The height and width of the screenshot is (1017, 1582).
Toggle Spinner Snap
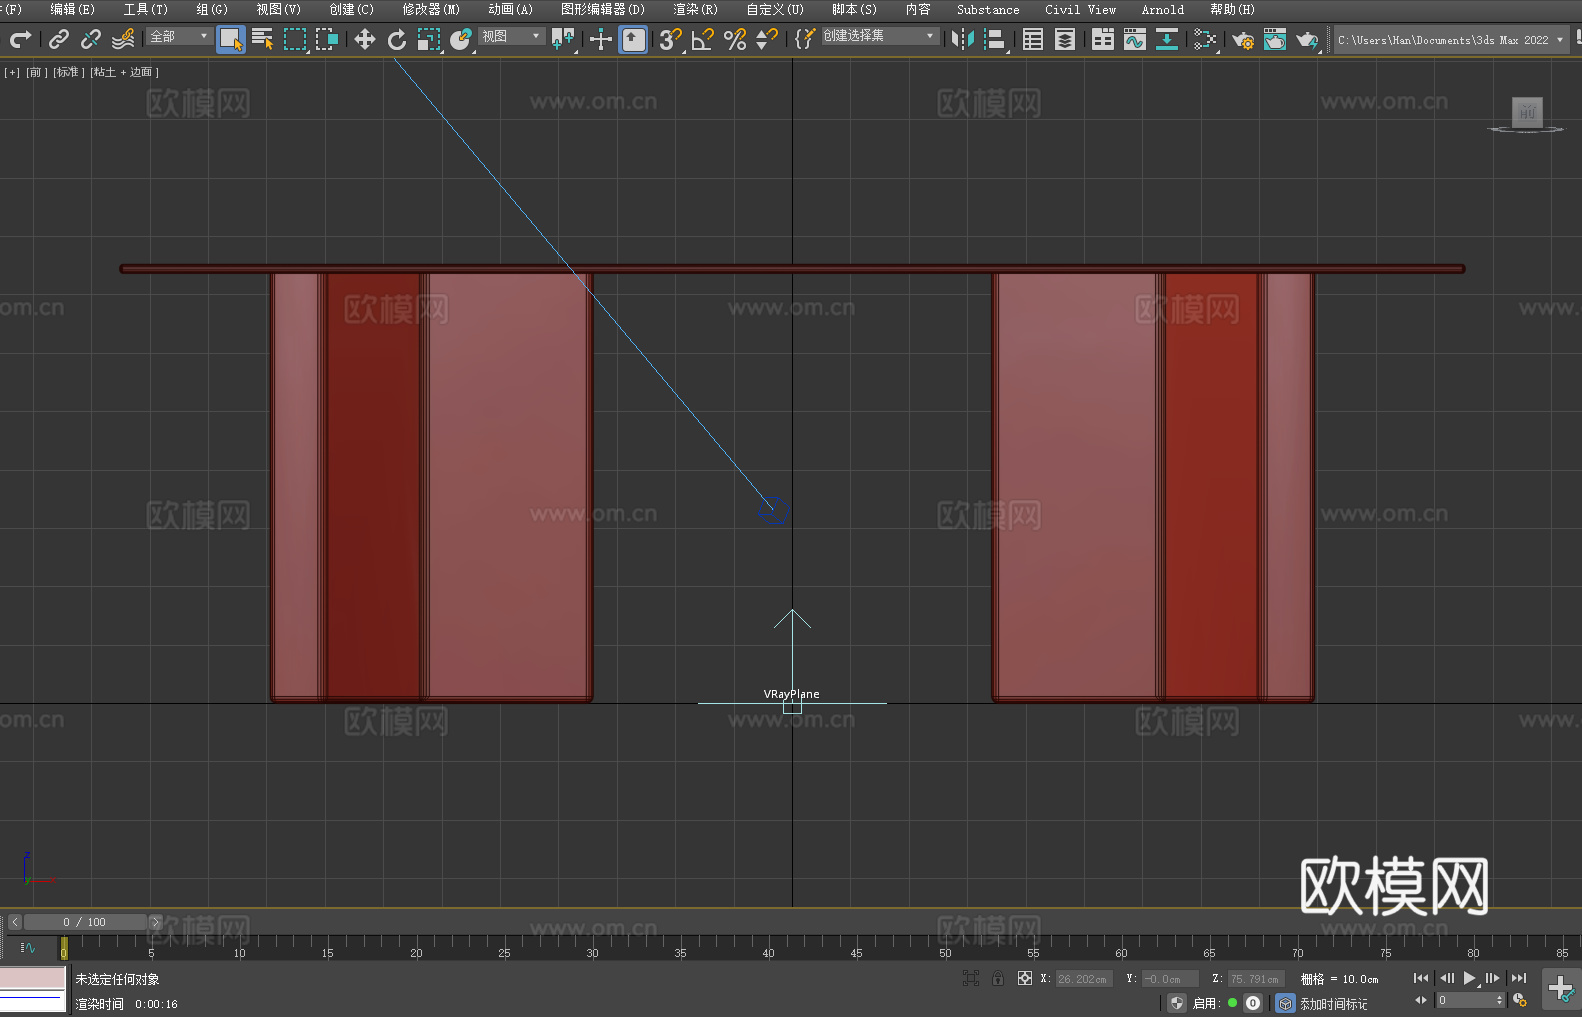tap(767, 39)
